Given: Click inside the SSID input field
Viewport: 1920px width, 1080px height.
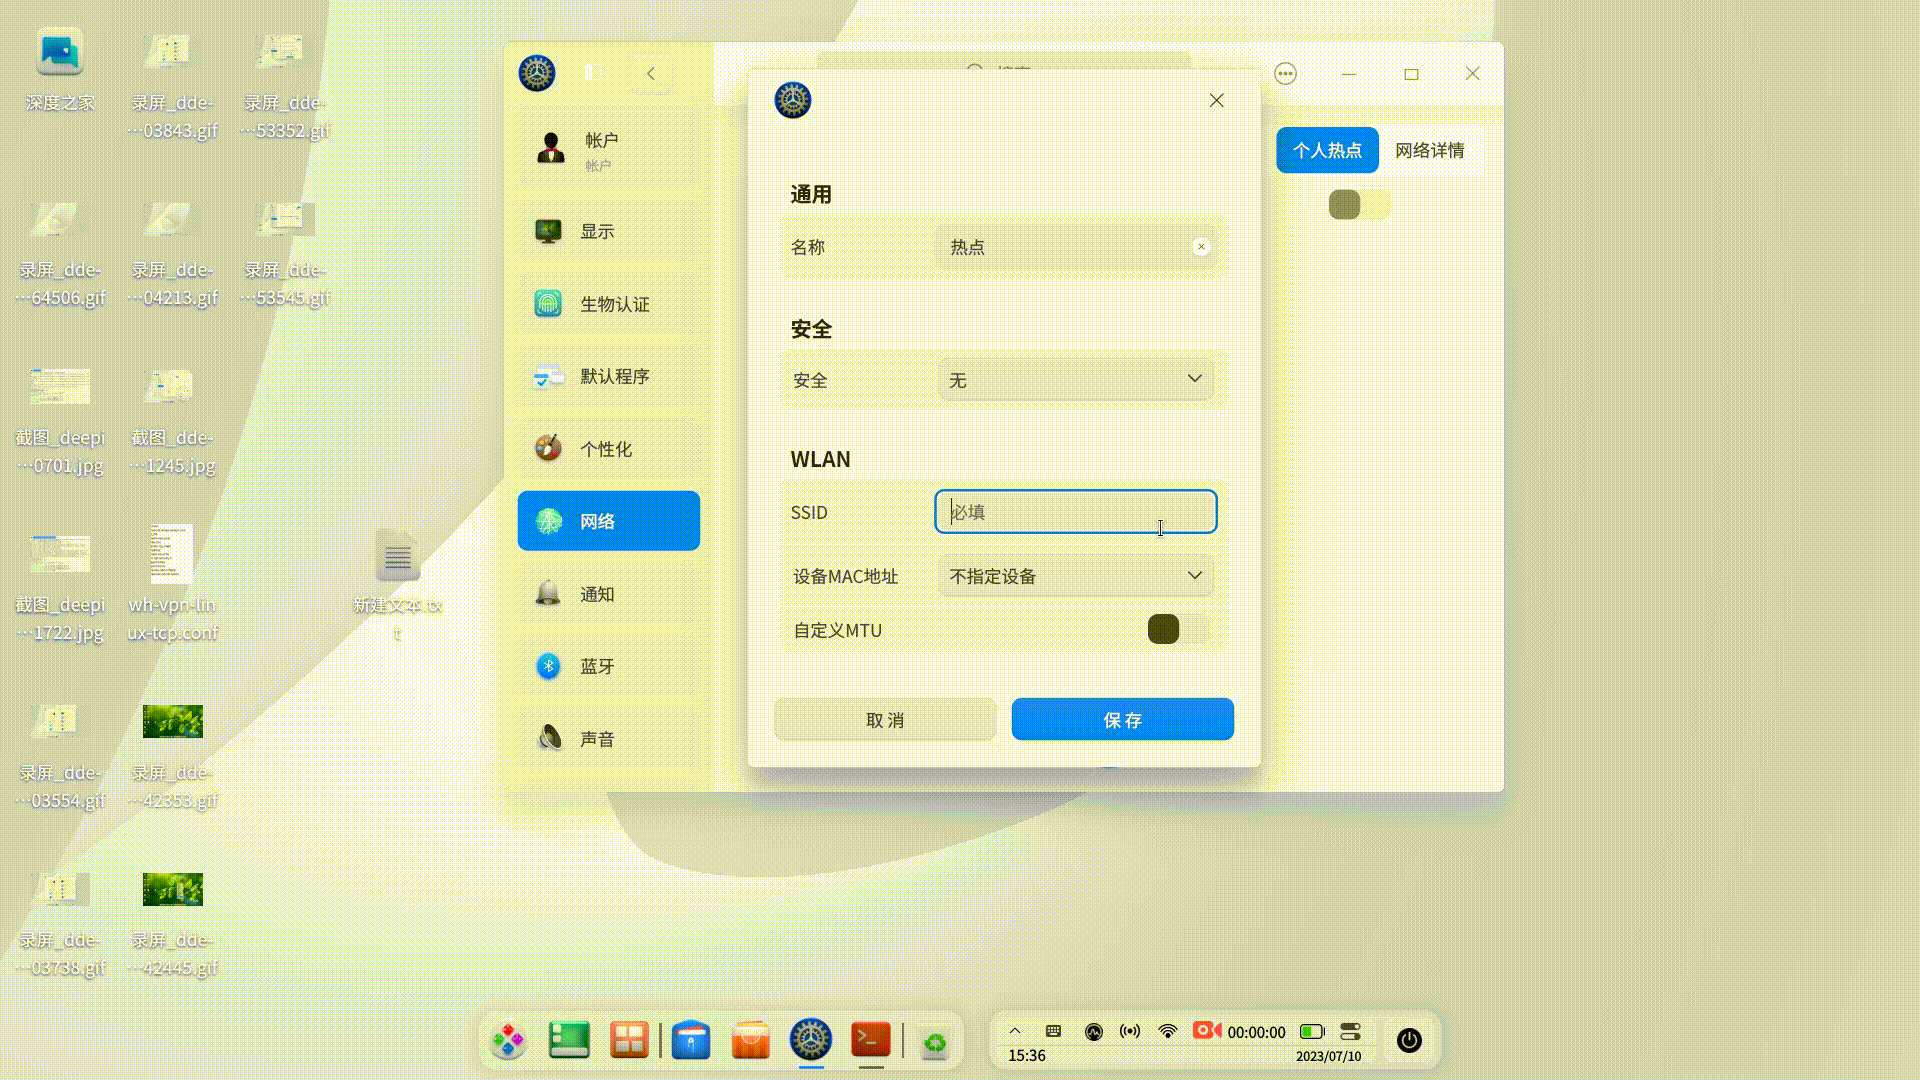Looking at the screenshot, I should click(x=1075, y=511).
